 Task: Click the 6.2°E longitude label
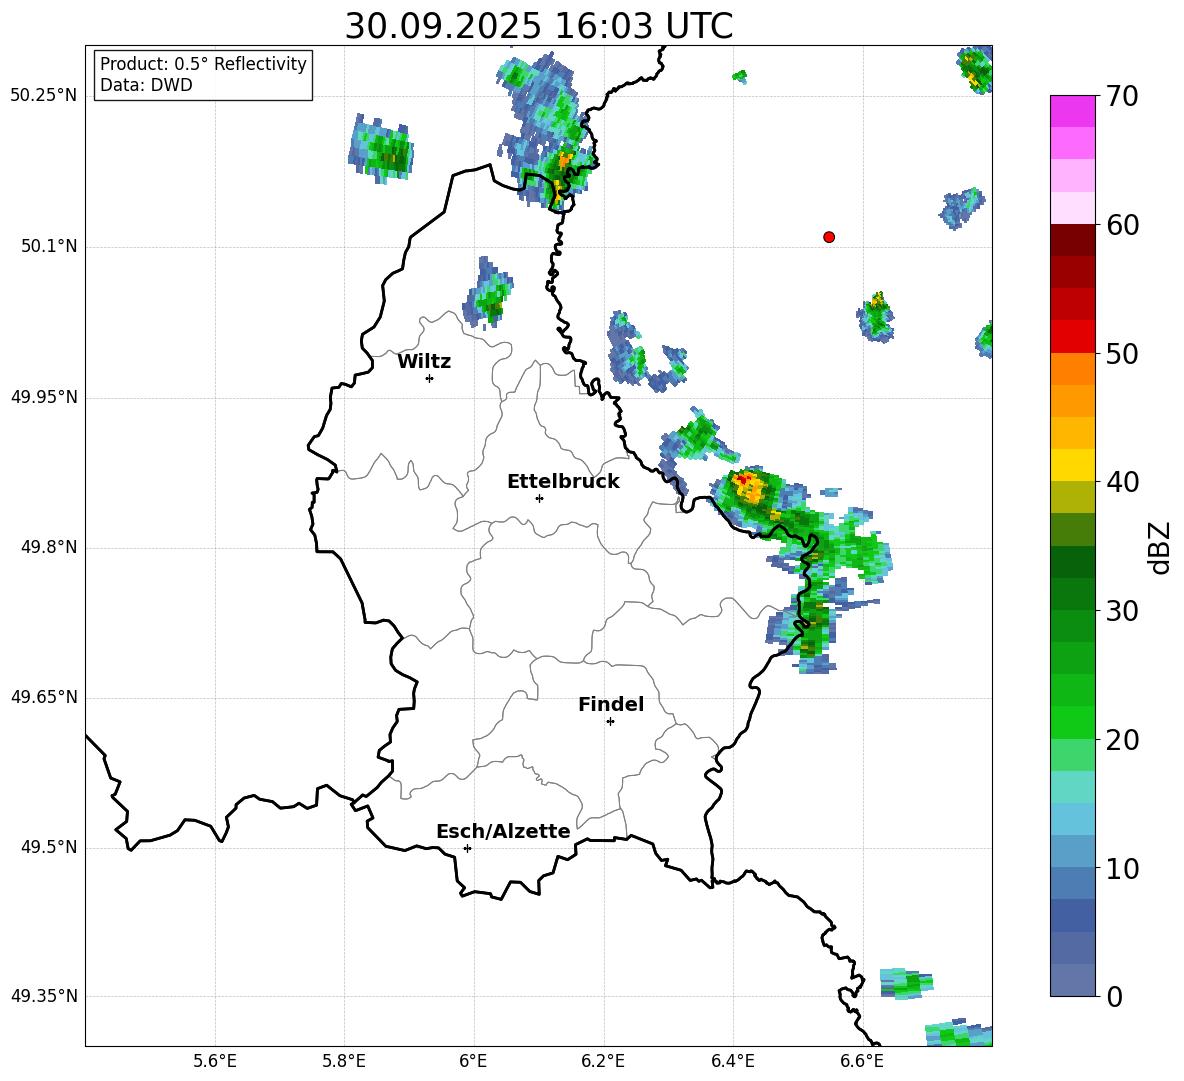603,1061
